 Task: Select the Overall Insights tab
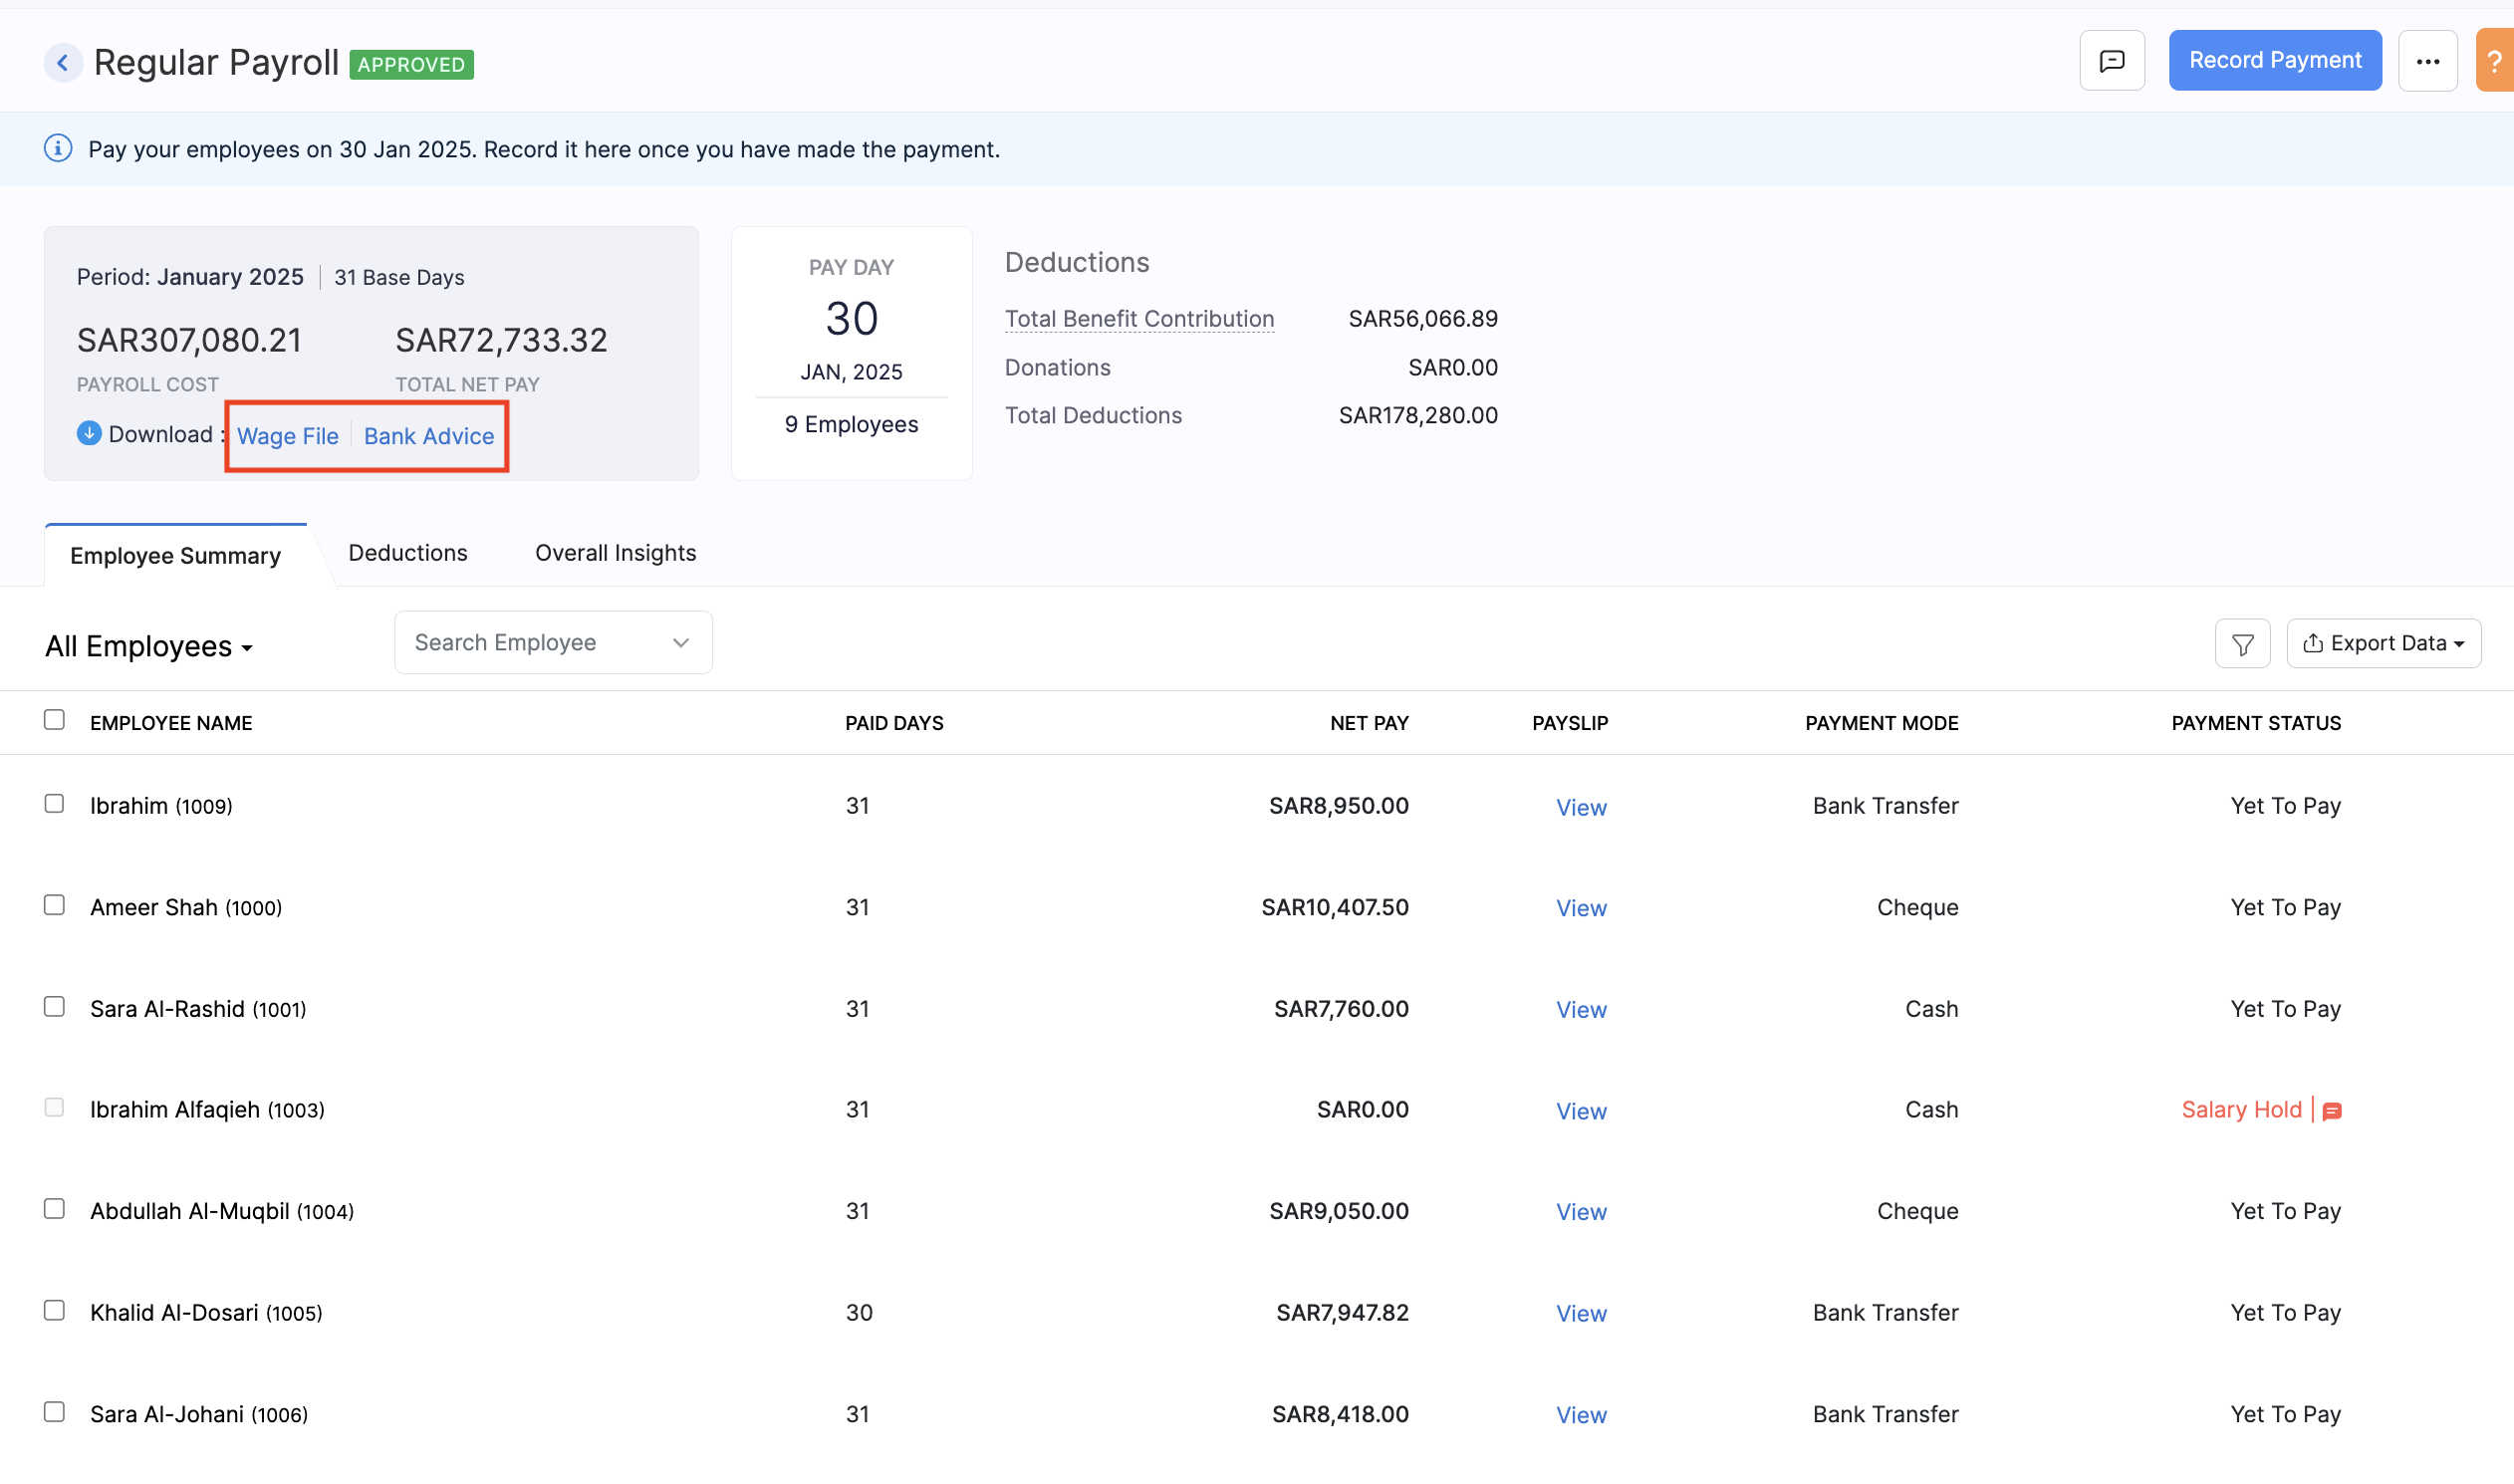[x=615, y=551]
